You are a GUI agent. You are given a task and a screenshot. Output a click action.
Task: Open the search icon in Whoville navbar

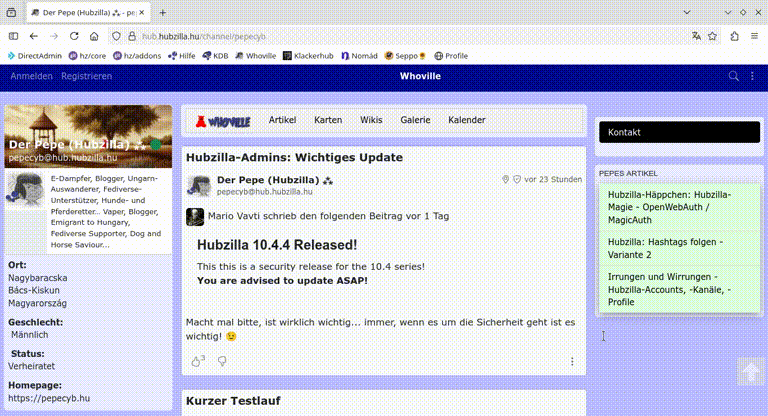pos(734,76)
